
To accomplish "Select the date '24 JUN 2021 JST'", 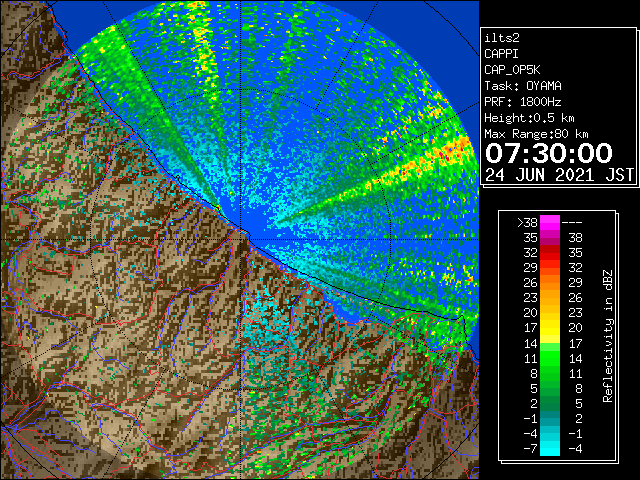I will [x=559, y=175].
